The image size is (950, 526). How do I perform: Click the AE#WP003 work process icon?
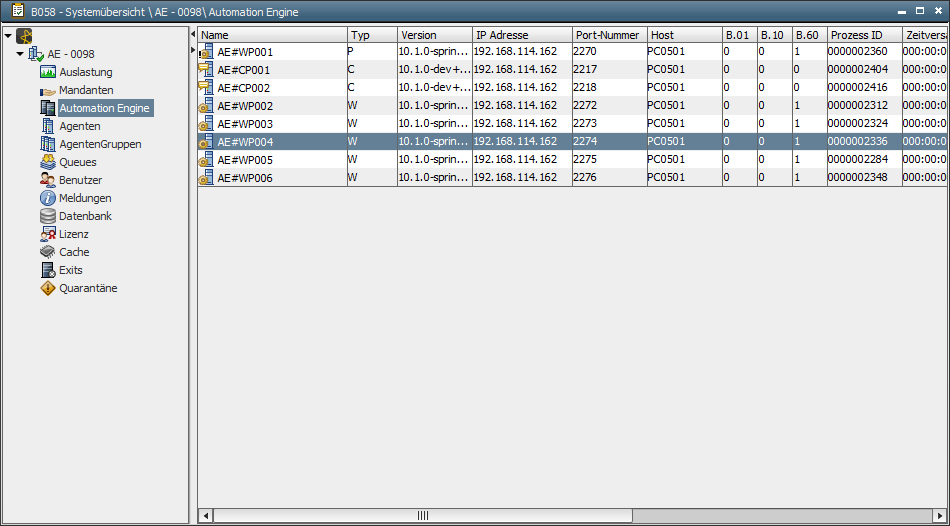click(206, 124)
